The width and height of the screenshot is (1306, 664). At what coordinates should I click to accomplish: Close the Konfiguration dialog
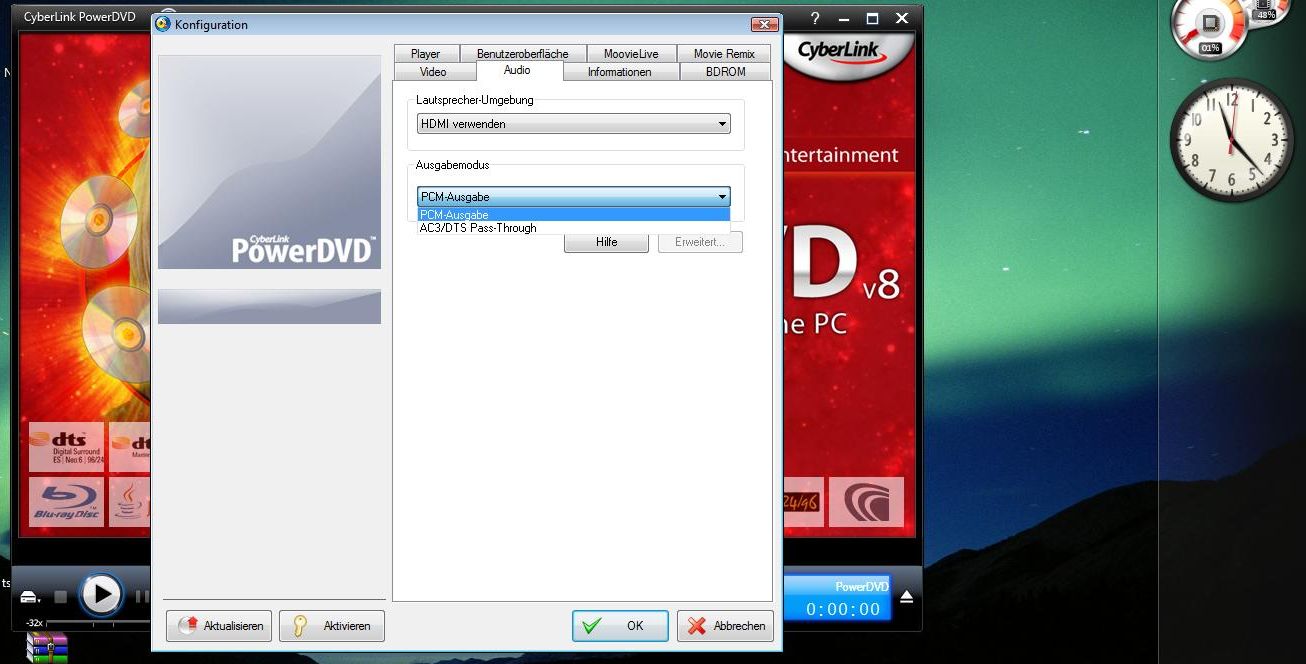coord(764,24)
